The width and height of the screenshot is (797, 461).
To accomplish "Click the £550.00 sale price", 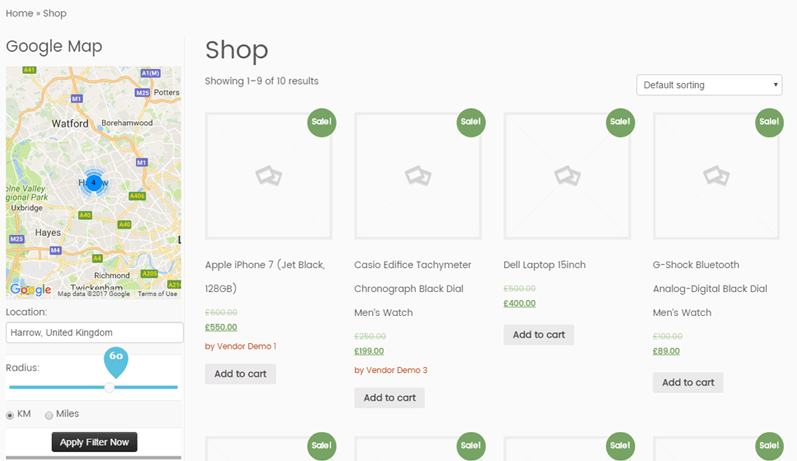I will pos(221,327).
